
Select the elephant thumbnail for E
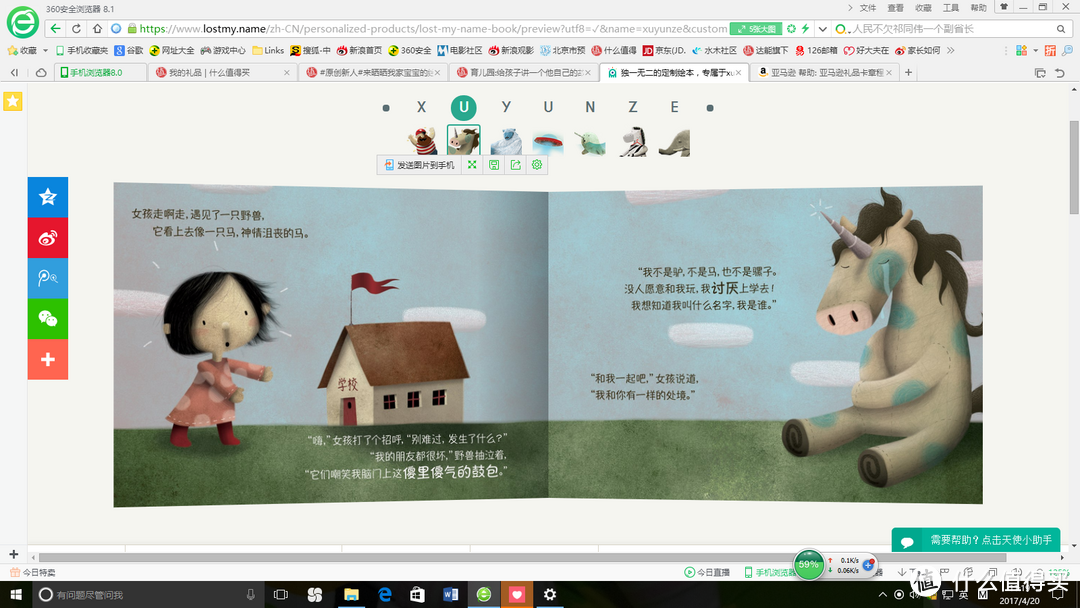(x=674, y=142)
